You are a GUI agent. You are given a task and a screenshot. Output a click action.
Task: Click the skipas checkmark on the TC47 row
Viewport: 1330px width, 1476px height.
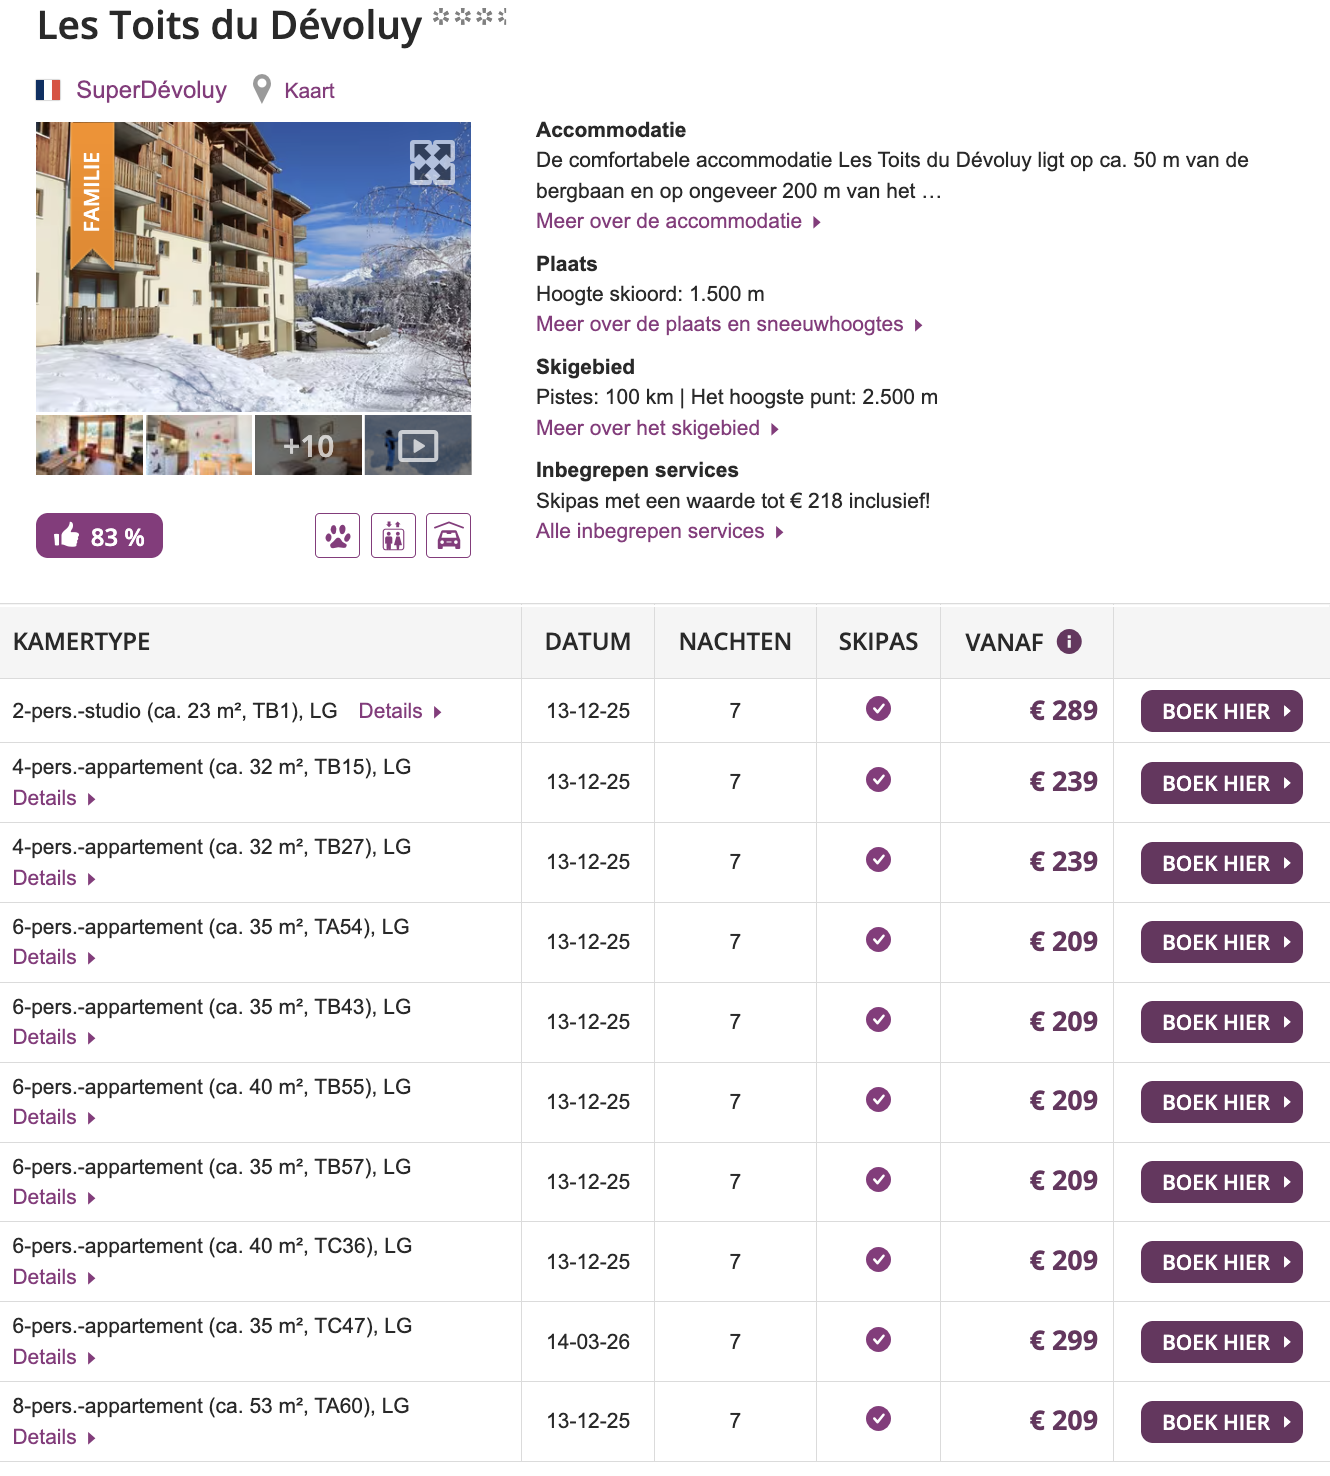tap(877, 1340)
